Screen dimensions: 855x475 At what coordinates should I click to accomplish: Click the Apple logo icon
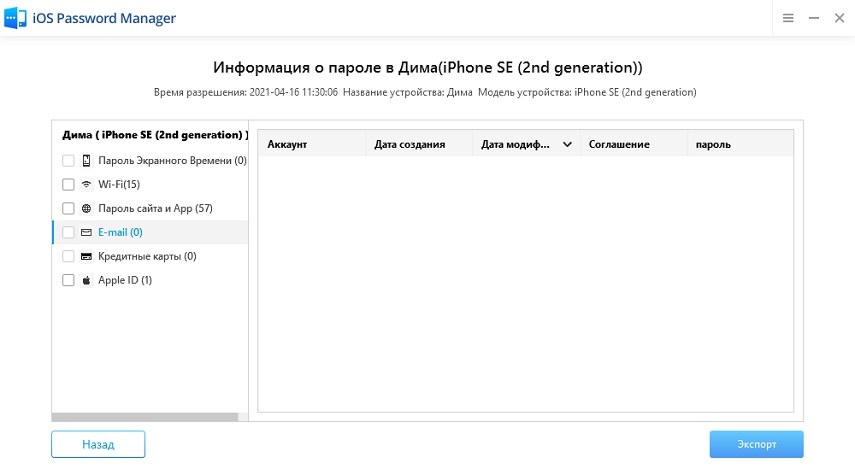(86, 280)
